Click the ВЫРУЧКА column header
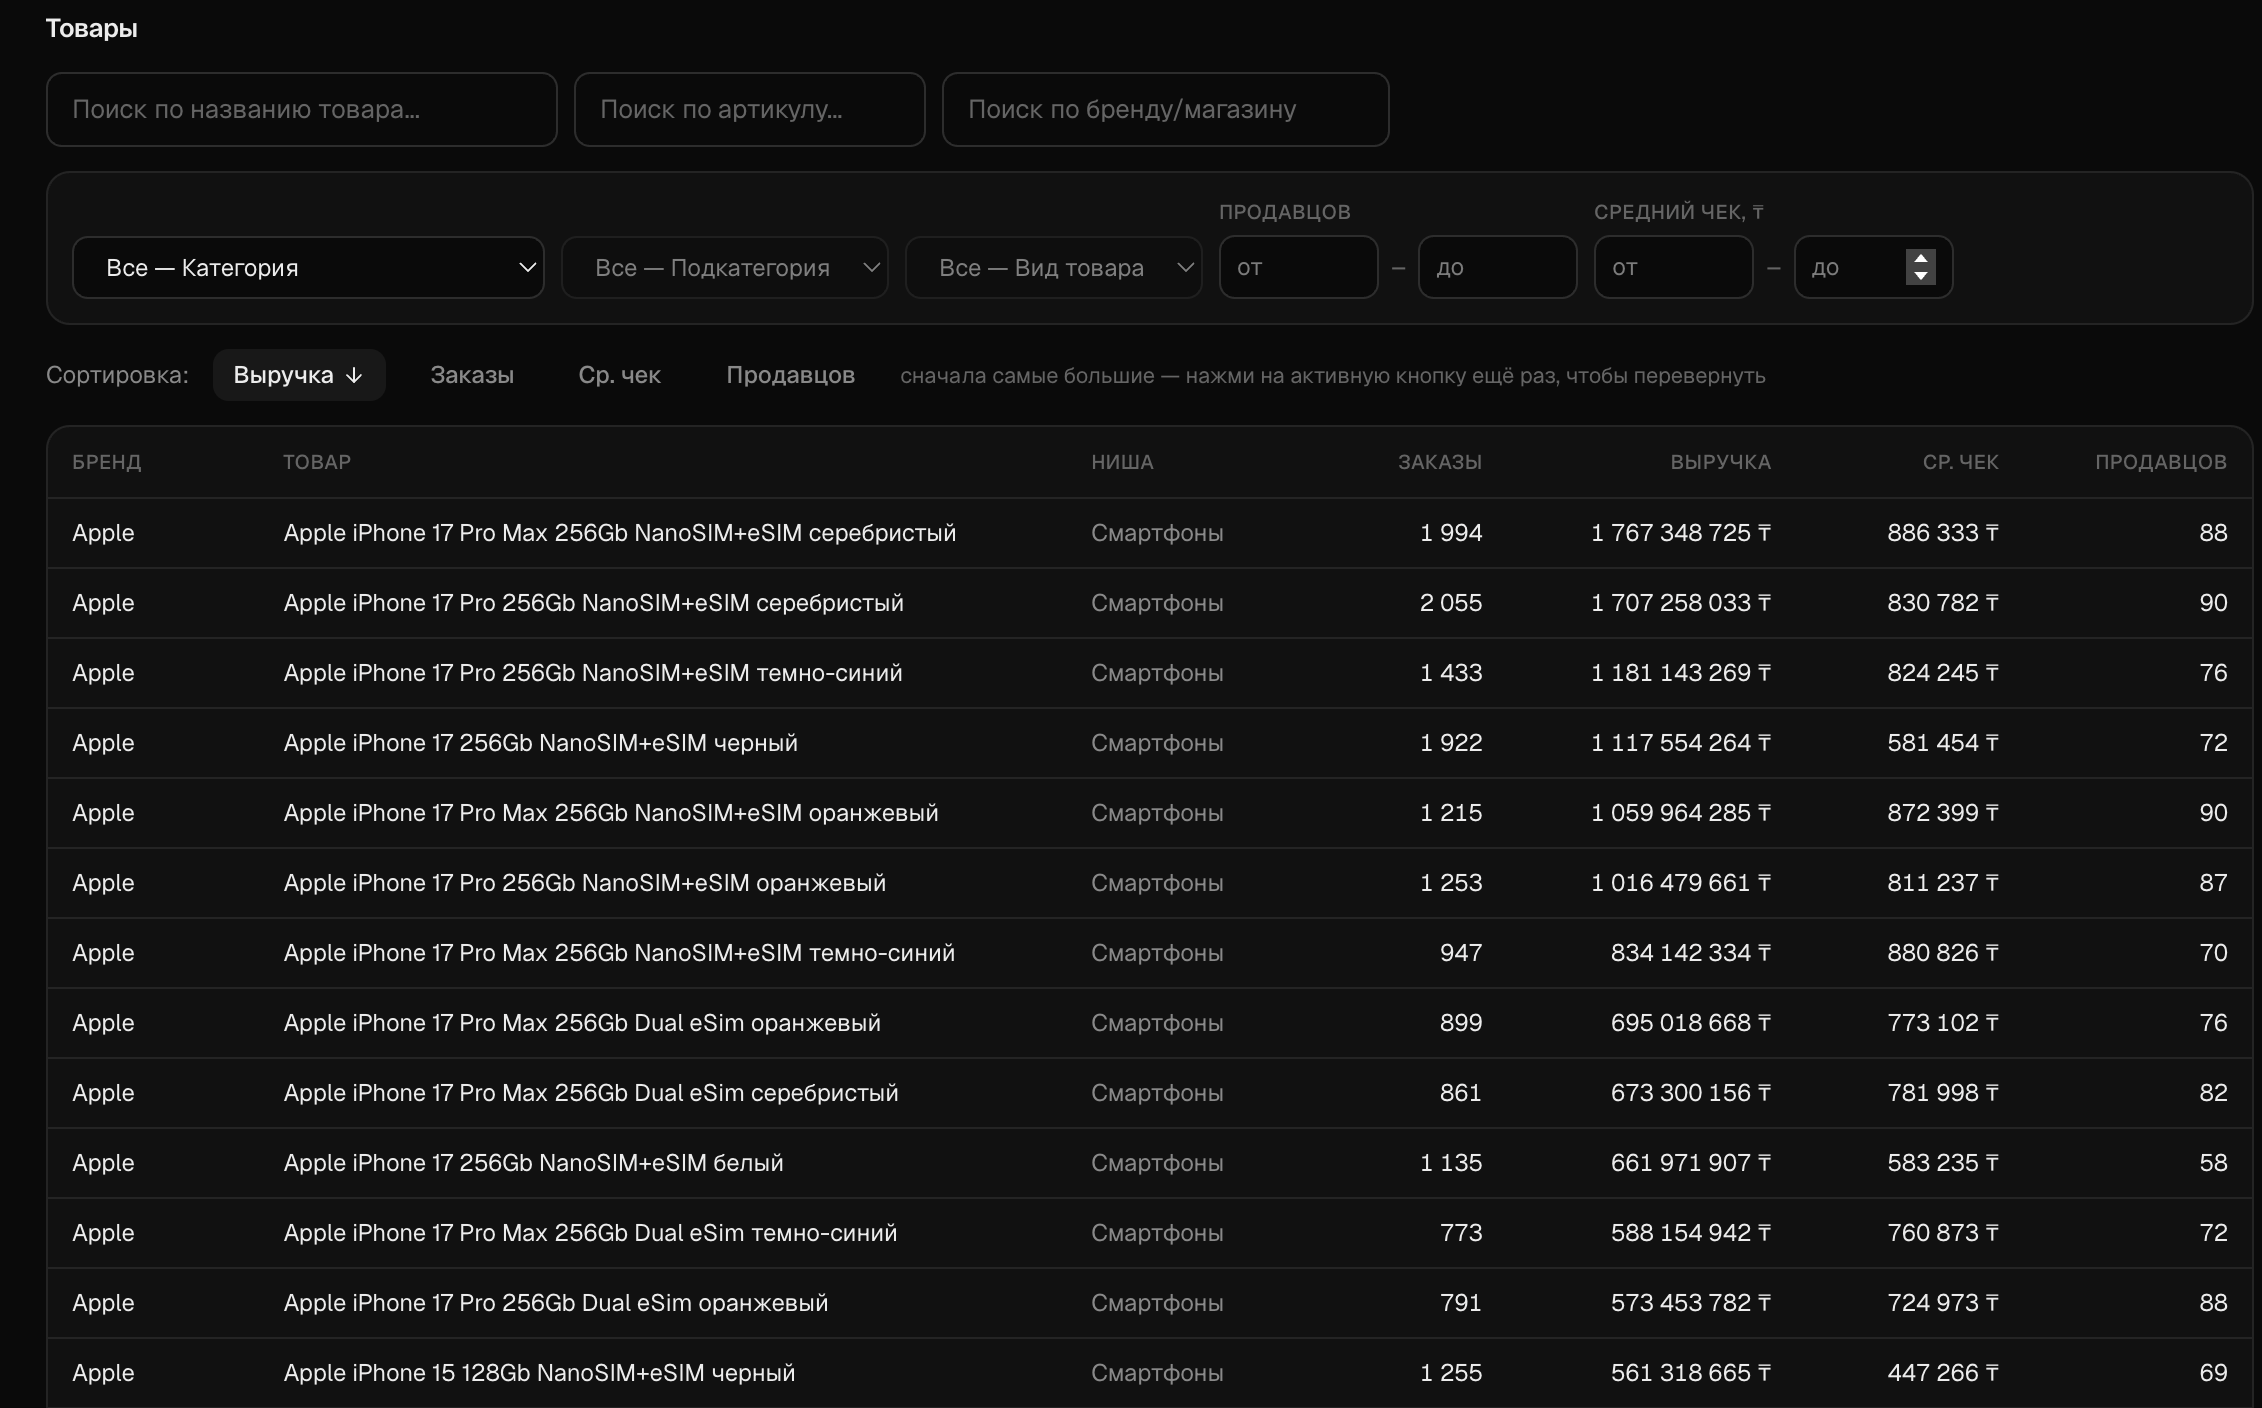The image size is (2262, 1408). pyautogui.click(x=1720, y=462)
